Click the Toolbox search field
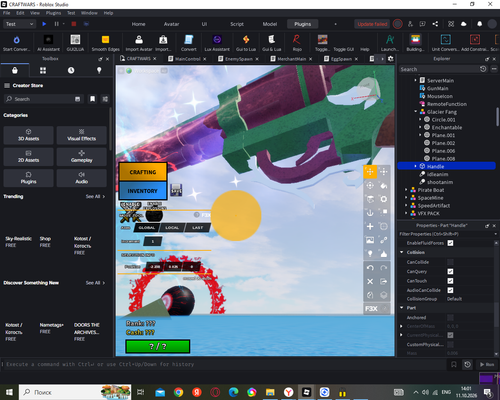This screenshot has width=500, height=400. tap(43, 99)
